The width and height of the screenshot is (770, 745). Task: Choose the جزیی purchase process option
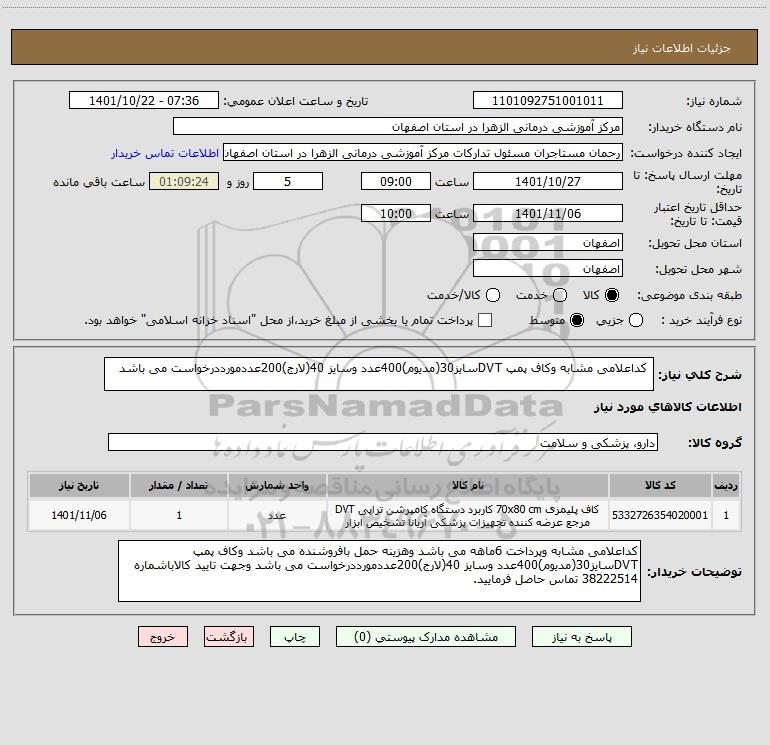636,321
